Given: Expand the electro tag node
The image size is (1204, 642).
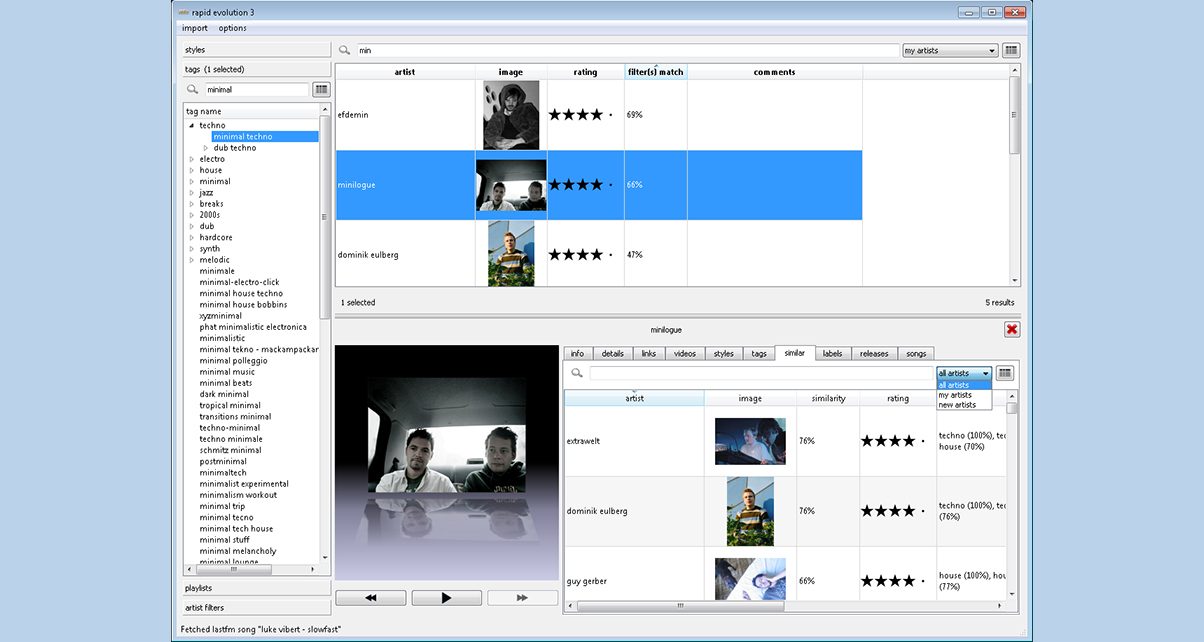Looking at the screenshot, I should (192, 159).
